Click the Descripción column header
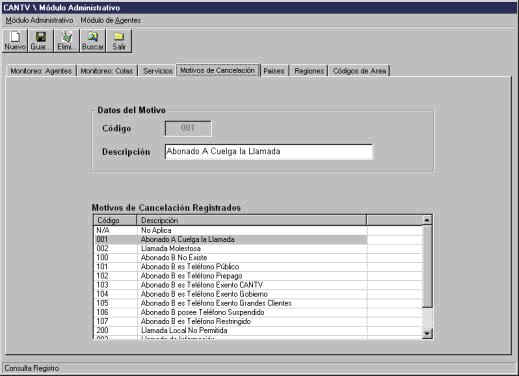 click(252, 220)
